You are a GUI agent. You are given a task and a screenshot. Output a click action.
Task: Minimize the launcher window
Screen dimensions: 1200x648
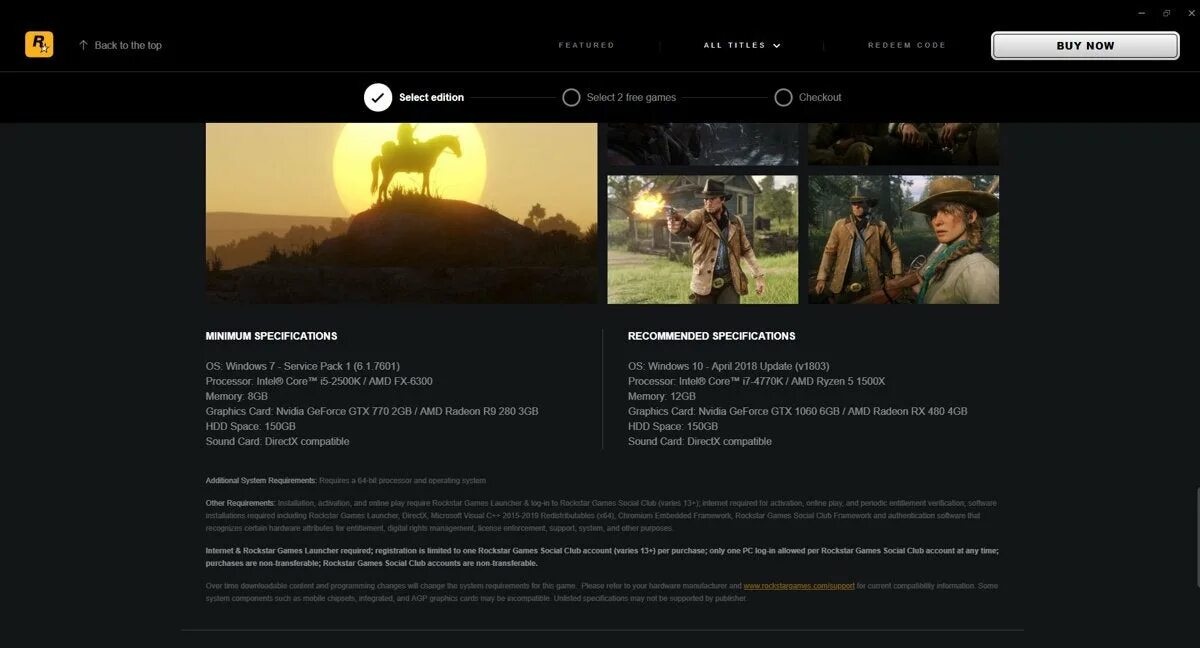tap(1141, 13)
